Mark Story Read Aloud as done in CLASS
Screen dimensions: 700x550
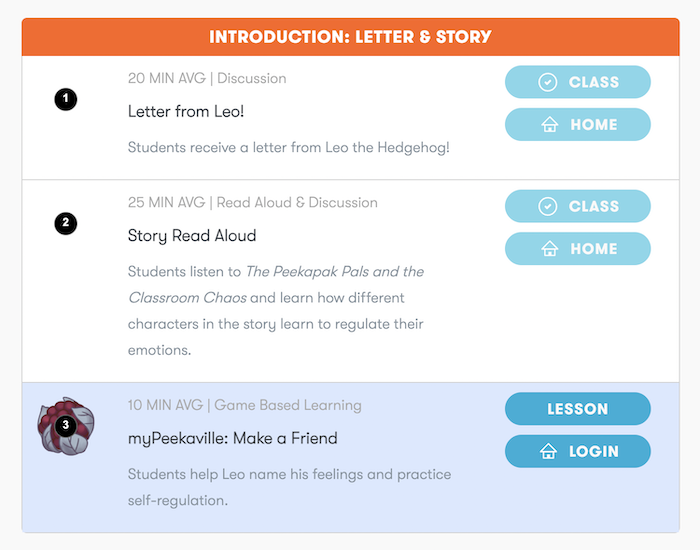point(578,206)
